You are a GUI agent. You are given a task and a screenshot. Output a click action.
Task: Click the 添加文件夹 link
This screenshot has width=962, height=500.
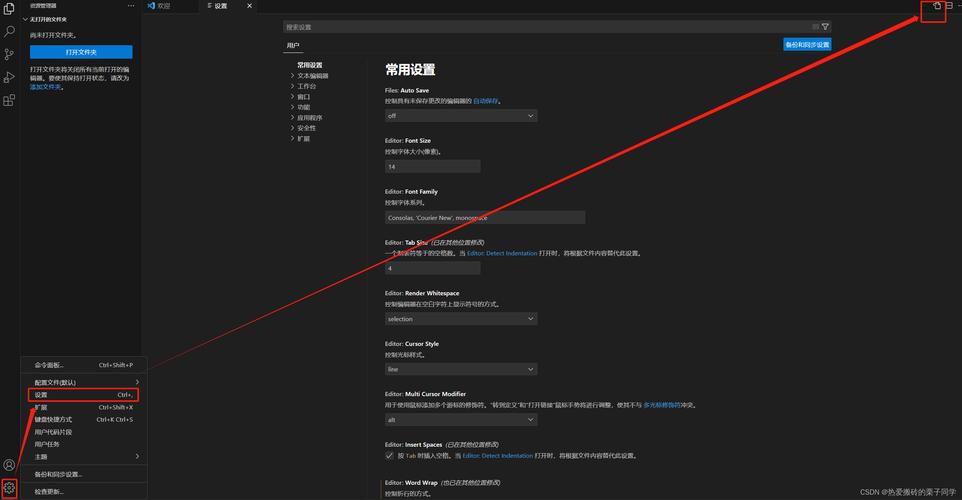(x=45, y=87)
